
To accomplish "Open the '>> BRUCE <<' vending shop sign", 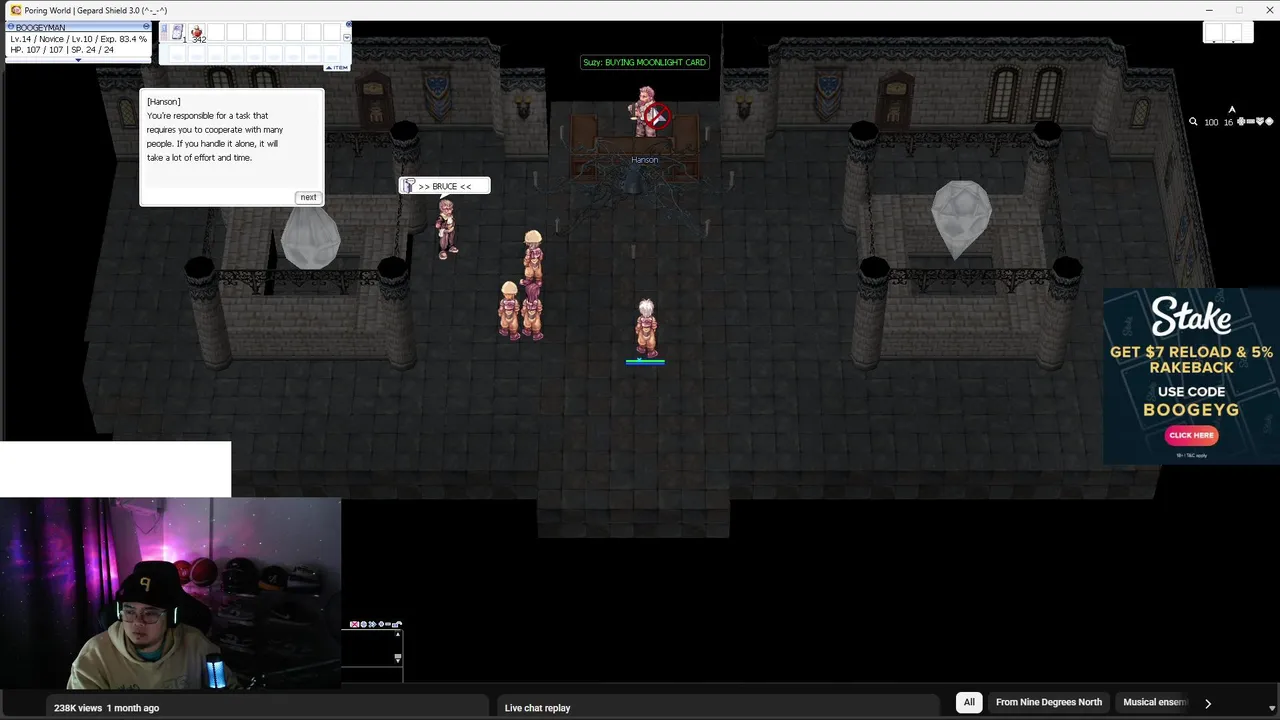I will point(444,186).
